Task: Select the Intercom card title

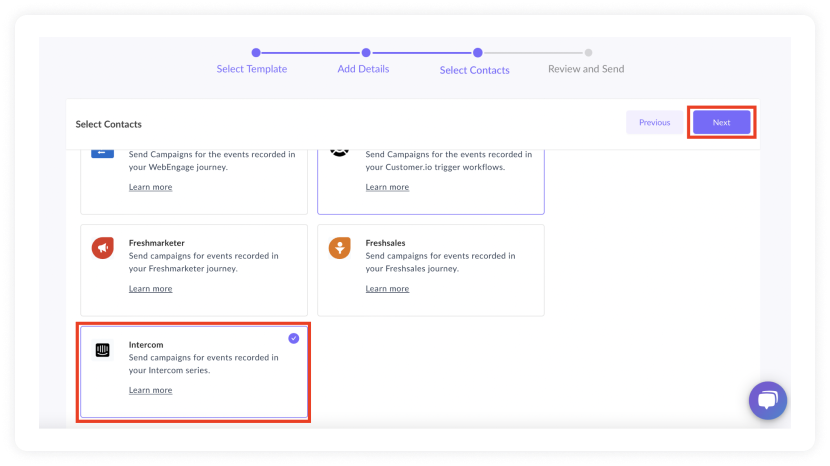Action: [146, 345]
